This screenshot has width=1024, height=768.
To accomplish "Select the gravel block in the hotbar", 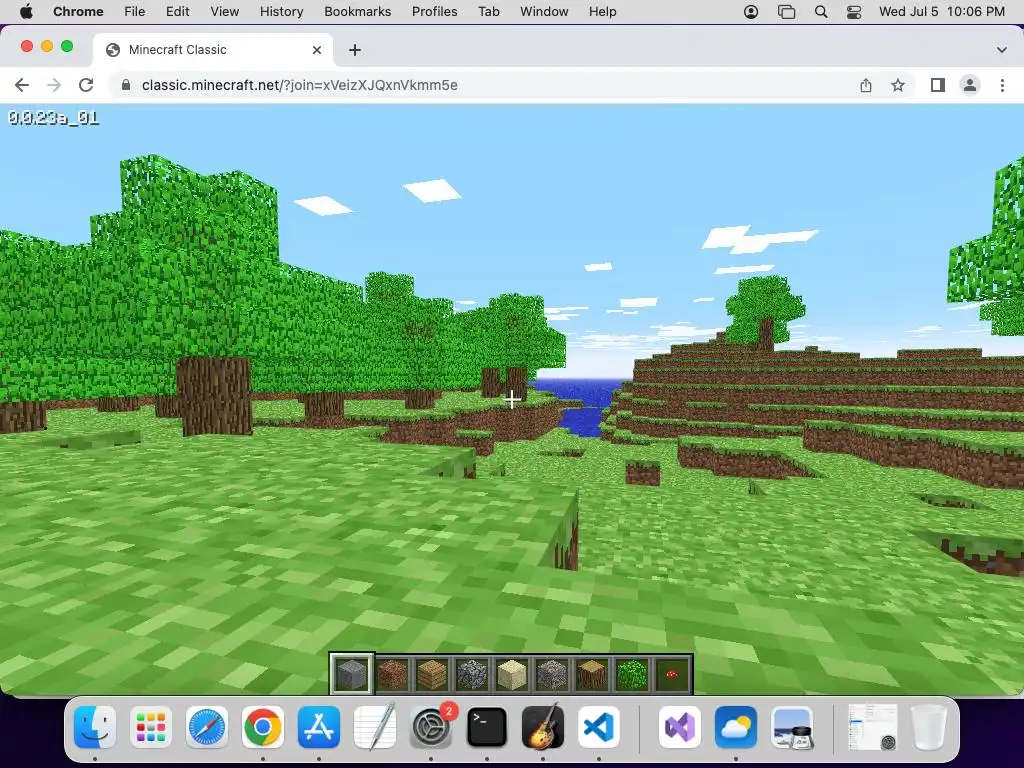I will tap(552, 673).
